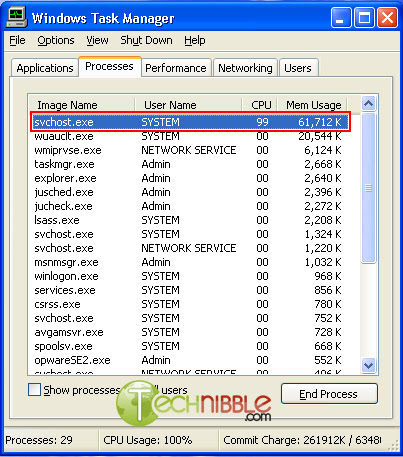Select the services.exe process row

click(190, 290)
